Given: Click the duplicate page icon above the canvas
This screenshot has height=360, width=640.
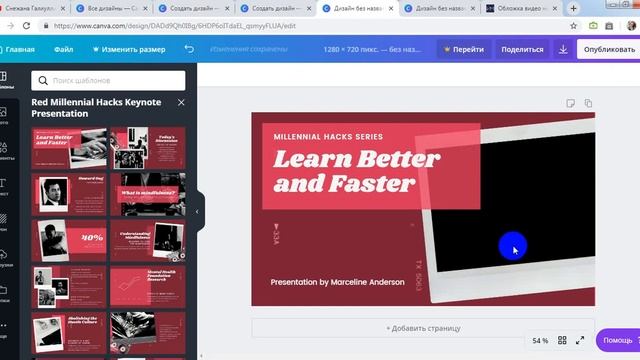Looking at the screenshot, I should (588, 103).
